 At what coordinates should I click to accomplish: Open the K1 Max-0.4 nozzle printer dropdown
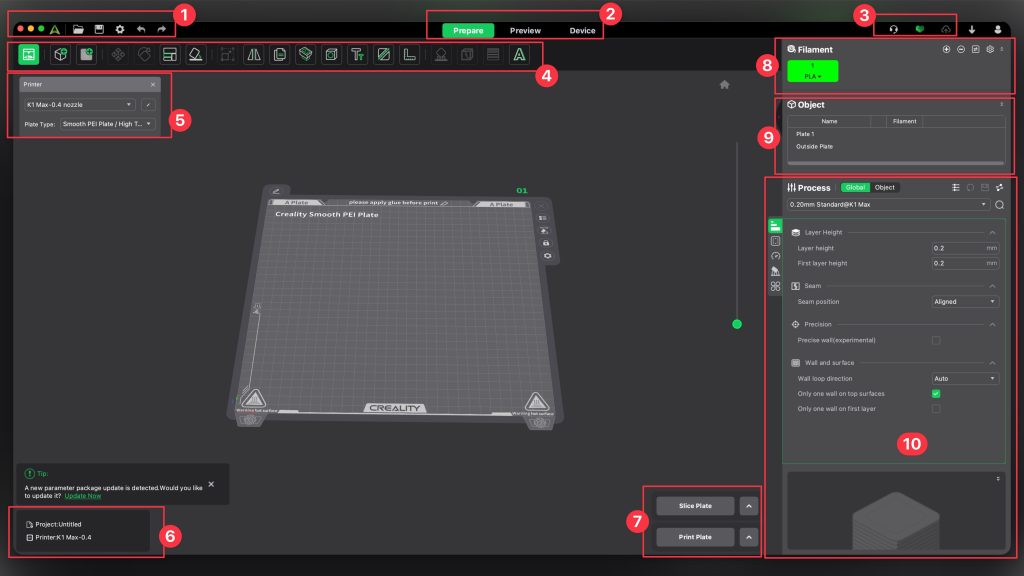point(80,104)
